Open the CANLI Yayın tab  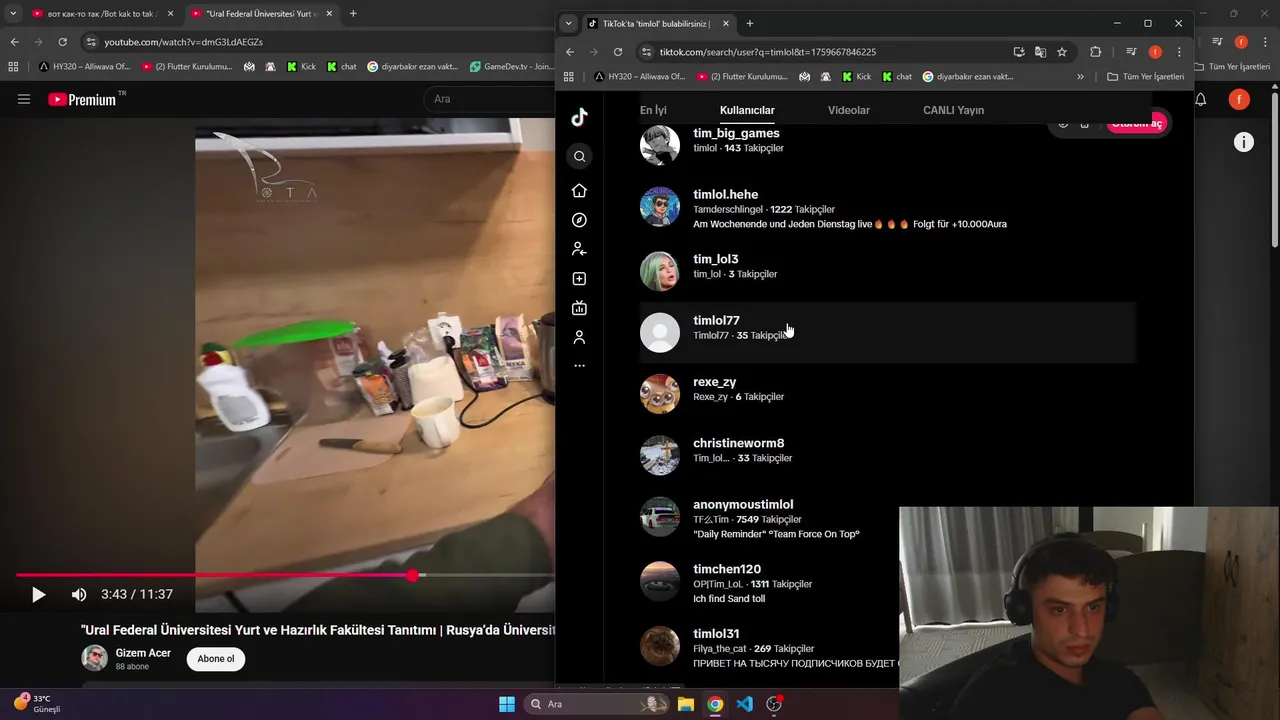pyautogui.click(x=953, y=110)
